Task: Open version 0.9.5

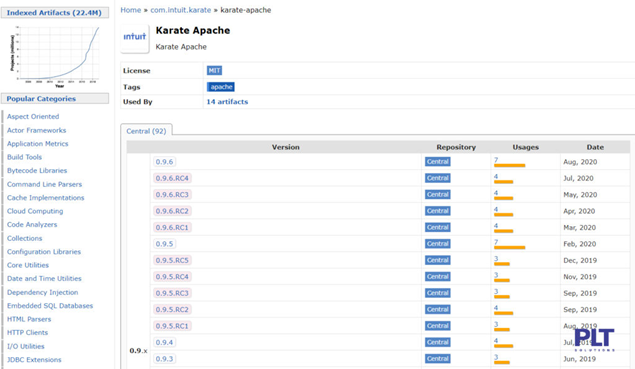Action: click(x=164, y=244)
